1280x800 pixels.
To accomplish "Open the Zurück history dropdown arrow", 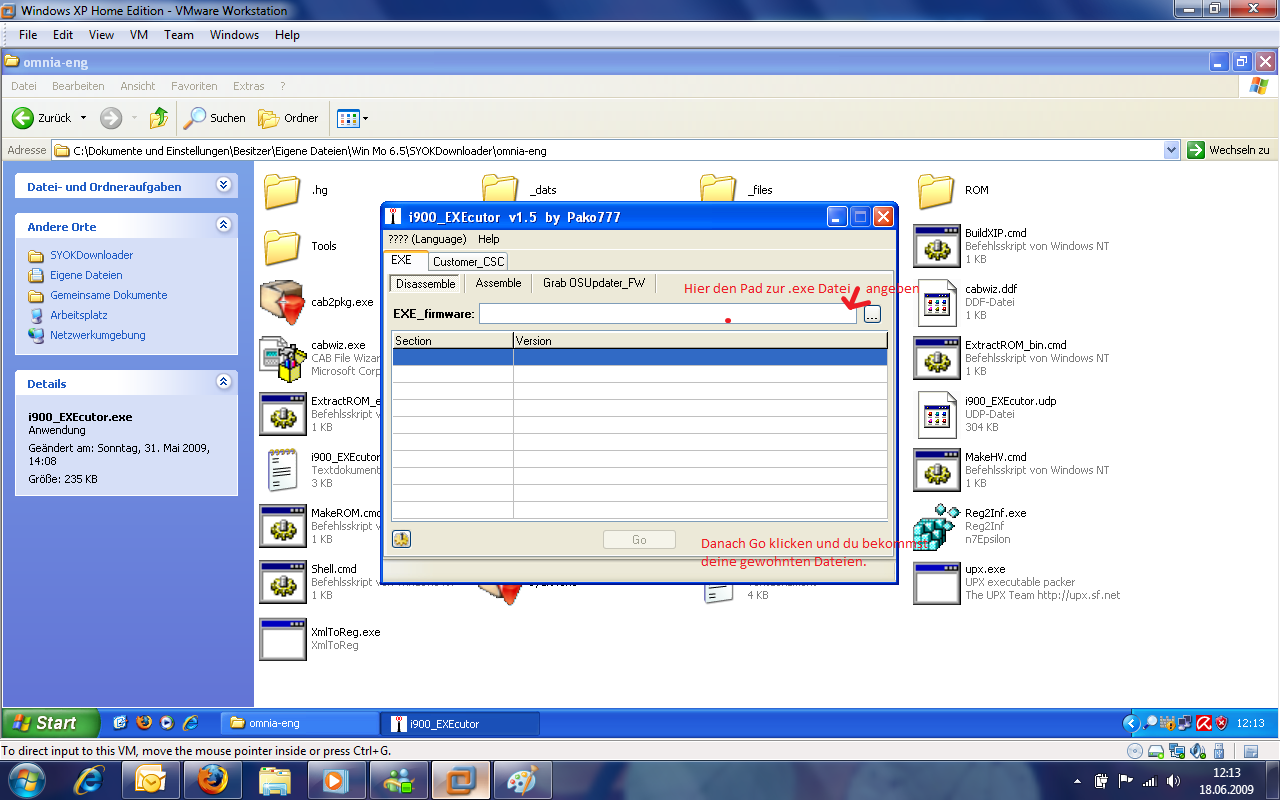I will pyautogui.click(x=83, y=118).
